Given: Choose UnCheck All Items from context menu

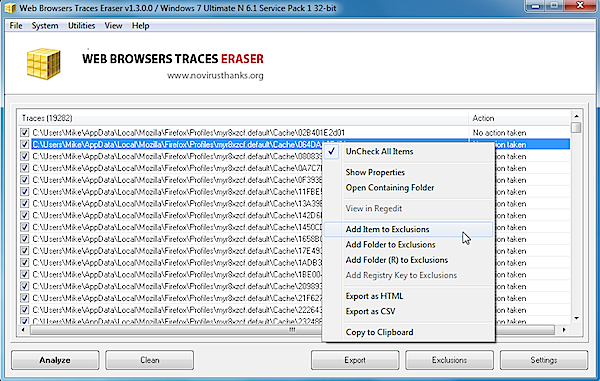Looking at the screenshot, I should pos(408,151).
